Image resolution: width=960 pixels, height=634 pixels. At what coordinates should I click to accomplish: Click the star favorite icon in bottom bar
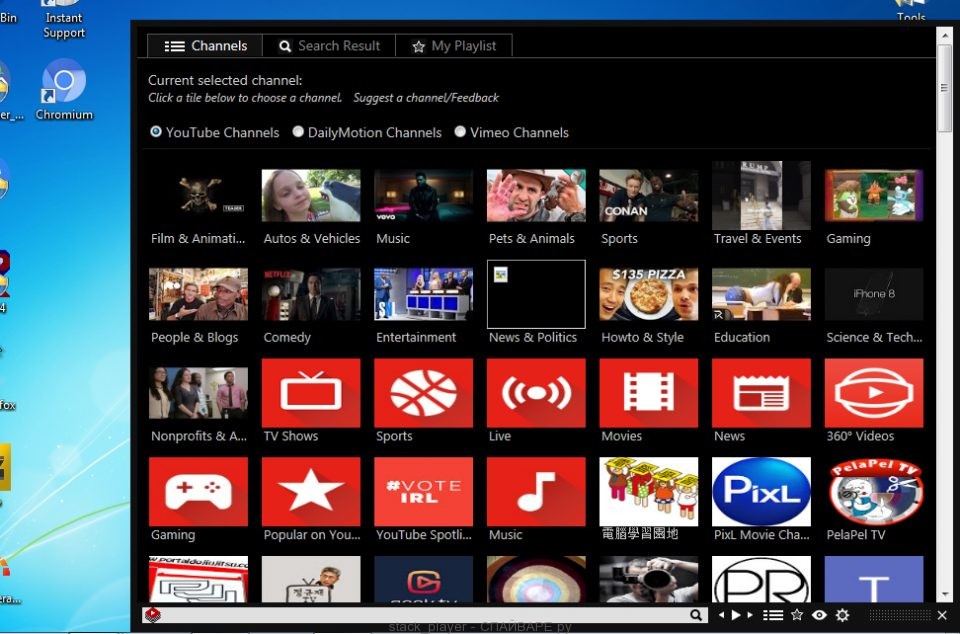coord(797,615)
